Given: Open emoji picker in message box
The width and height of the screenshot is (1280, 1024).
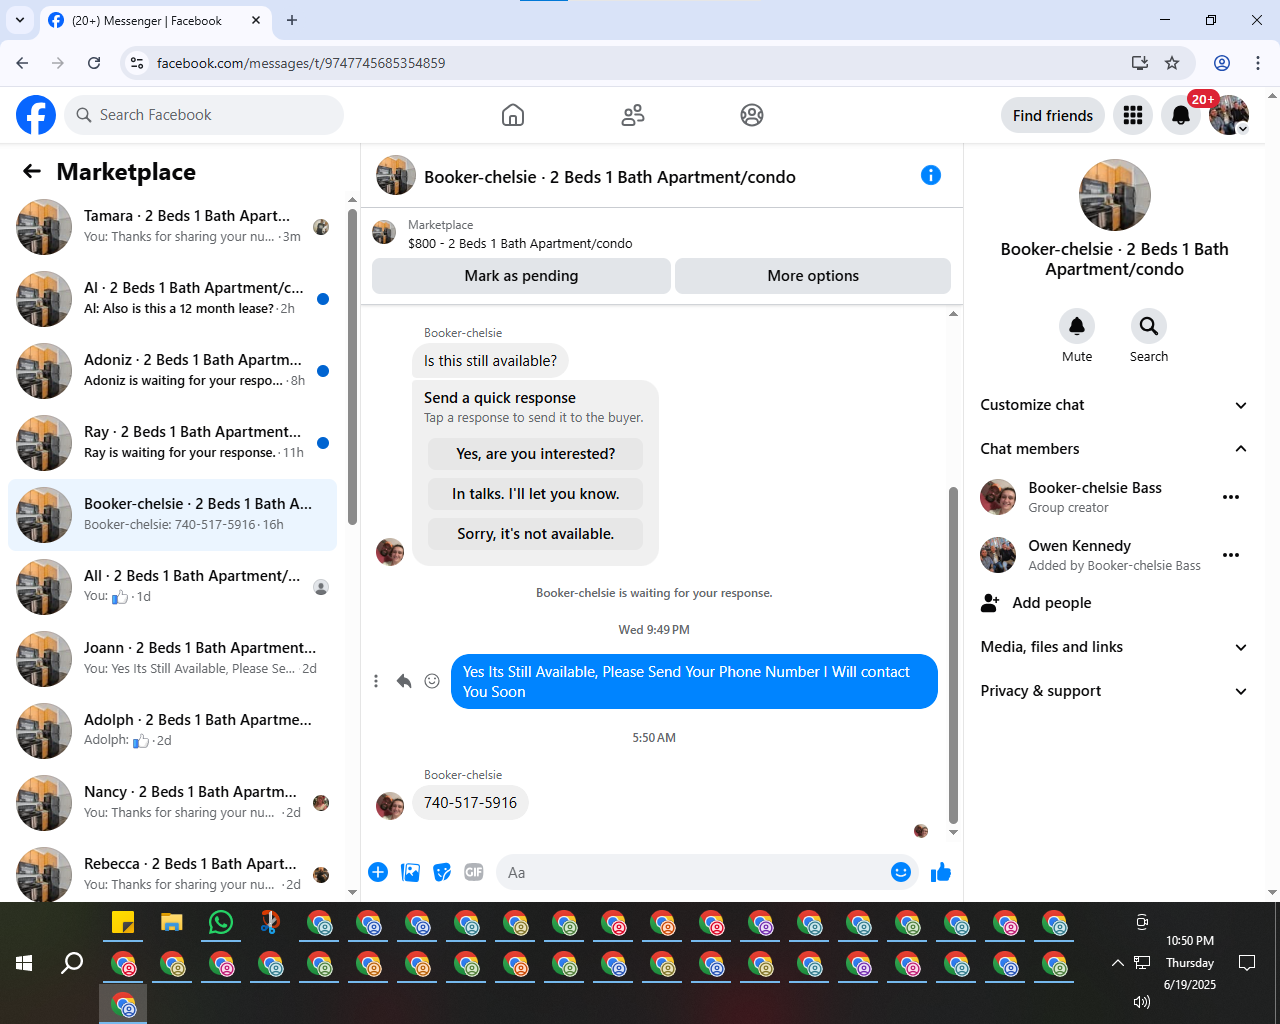Looking at the screenshot, I should tap(901, 872).
